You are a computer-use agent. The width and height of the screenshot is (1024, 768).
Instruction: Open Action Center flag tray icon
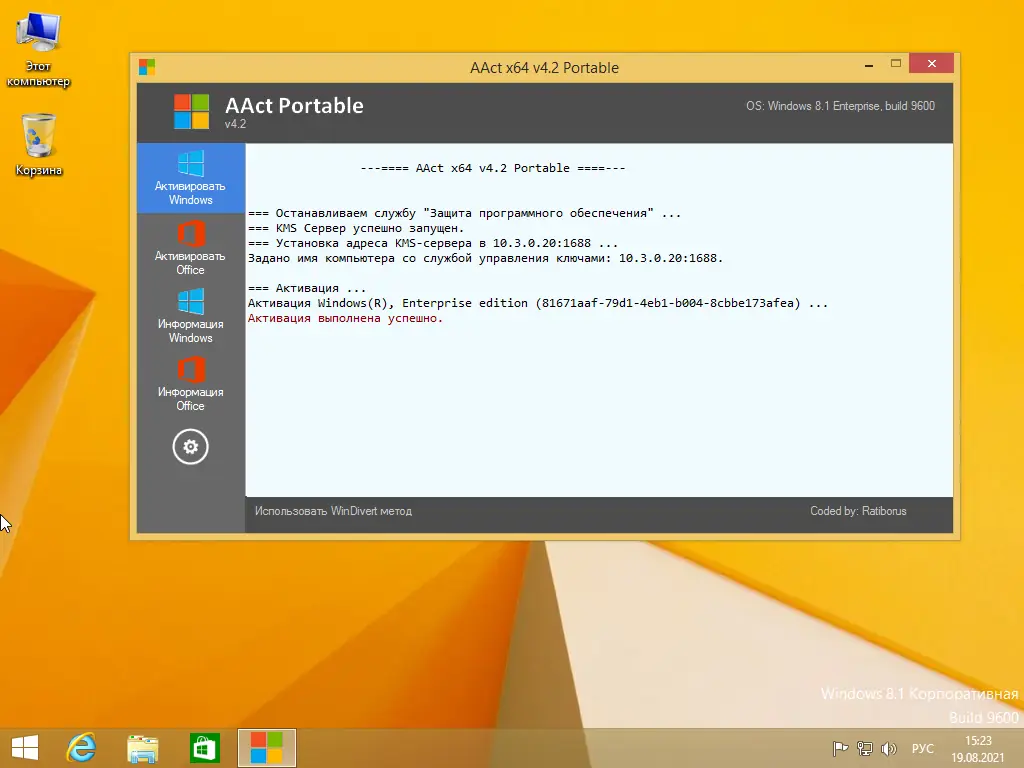point(840,748)
